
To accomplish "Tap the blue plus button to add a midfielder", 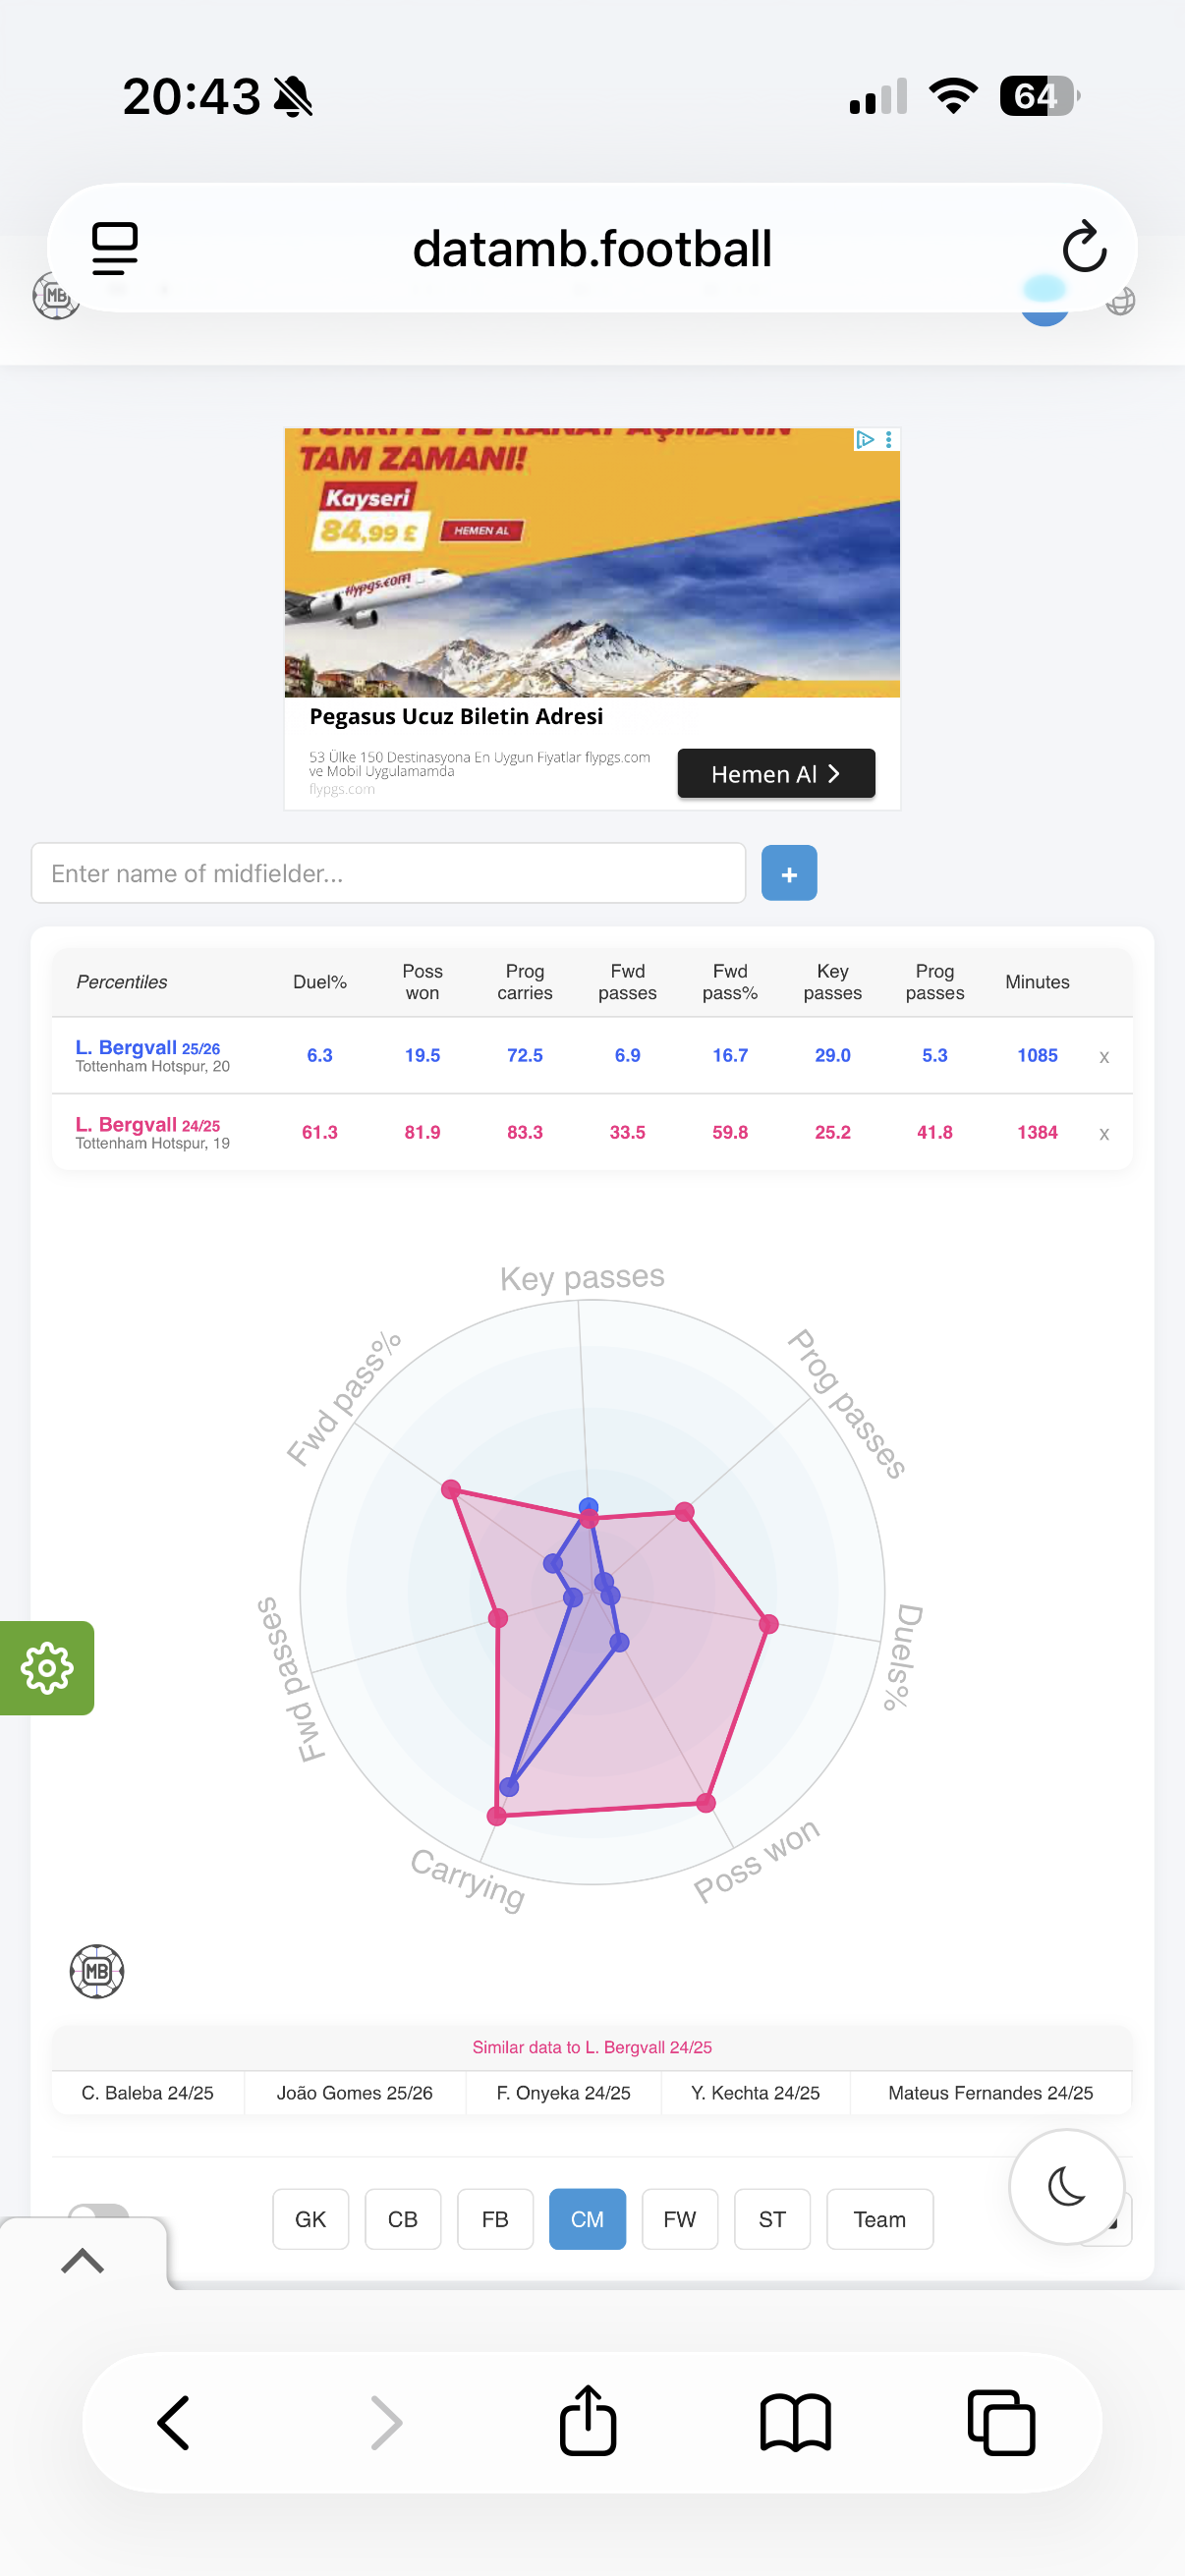I will coord(789,873).
